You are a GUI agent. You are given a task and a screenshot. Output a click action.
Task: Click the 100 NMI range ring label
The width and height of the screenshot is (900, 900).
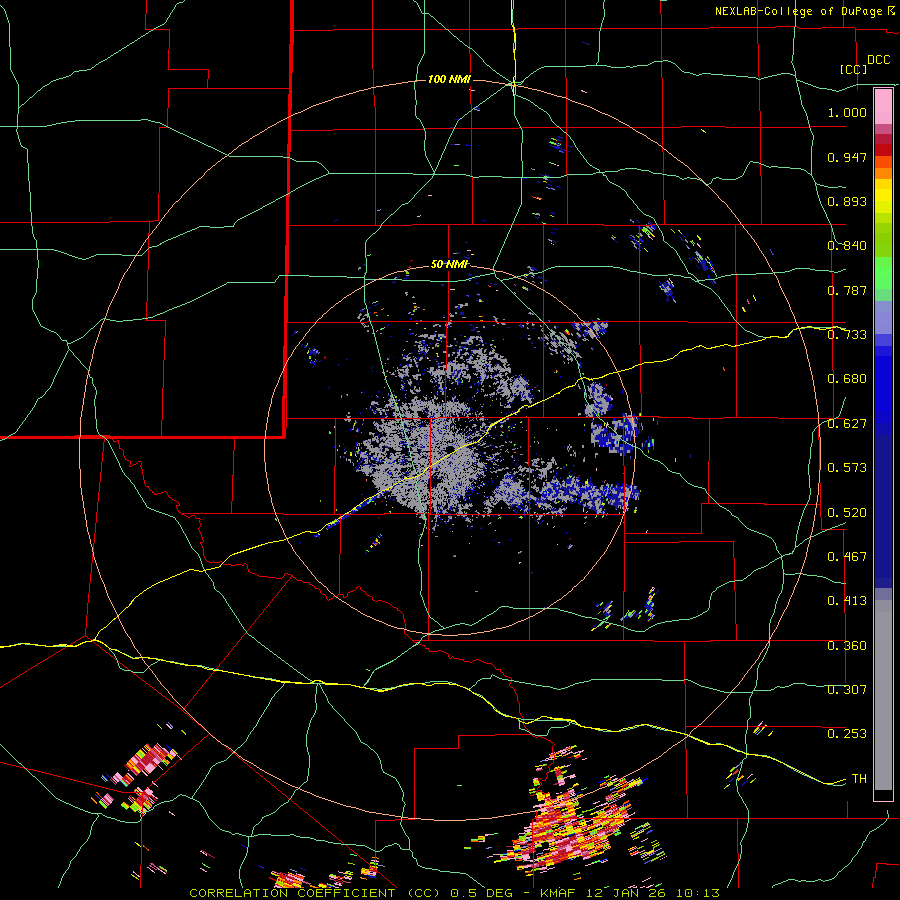point(449,79)
